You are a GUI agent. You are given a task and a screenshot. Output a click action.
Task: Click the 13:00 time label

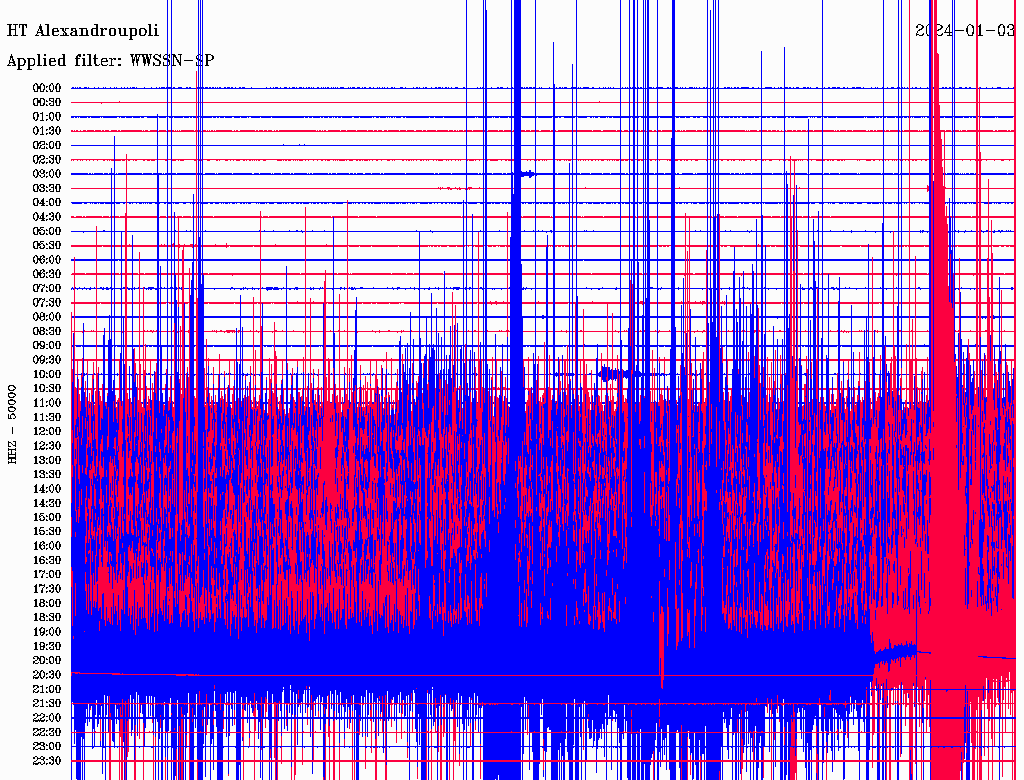[x=47, y=461]
